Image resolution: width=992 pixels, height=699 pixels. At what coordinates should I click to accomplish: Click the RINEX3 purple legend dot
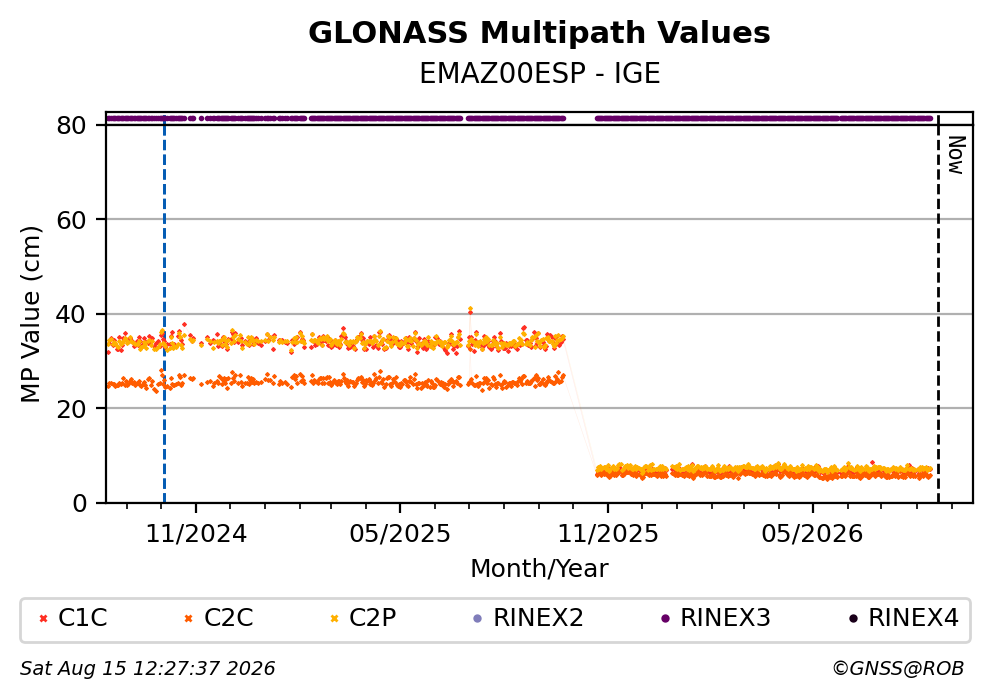(665, 619)
